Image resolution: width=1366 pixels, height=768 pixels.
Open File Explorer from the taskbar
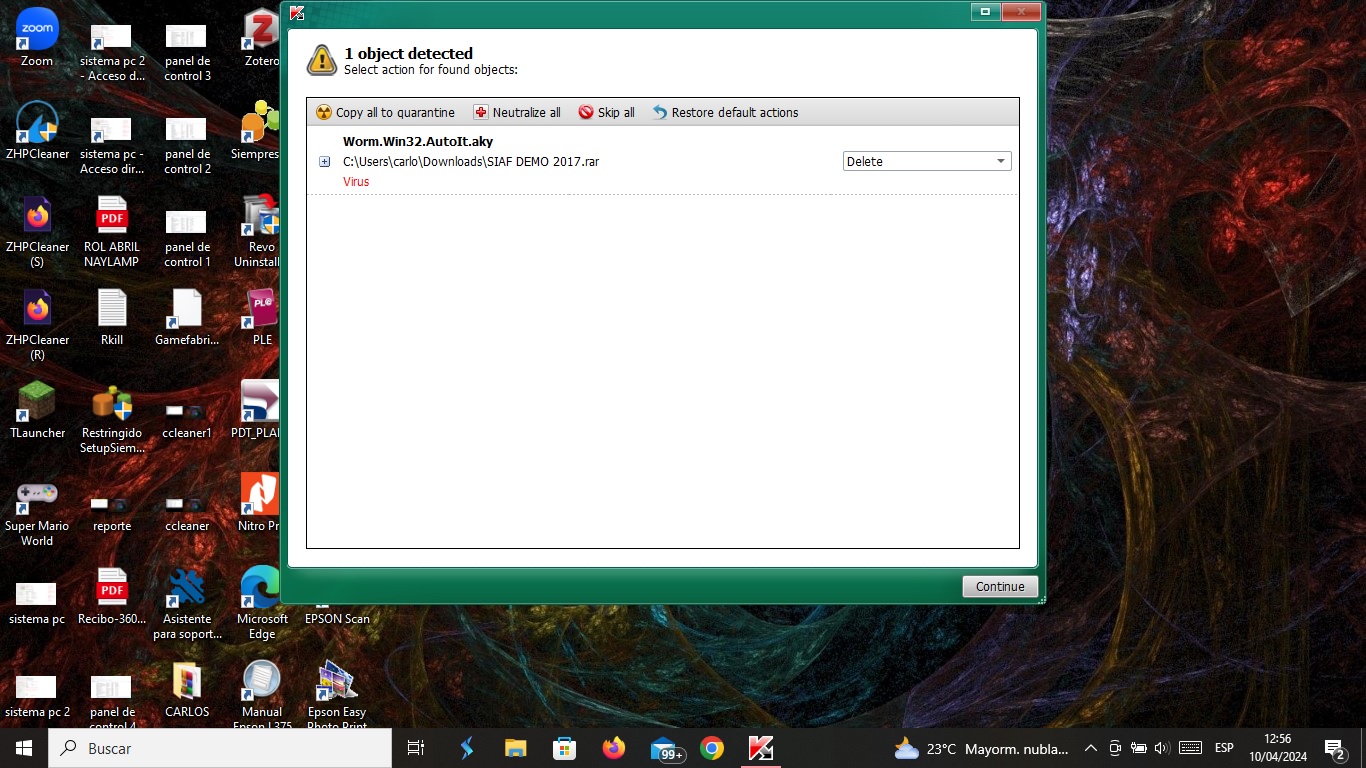coord(515,748)
